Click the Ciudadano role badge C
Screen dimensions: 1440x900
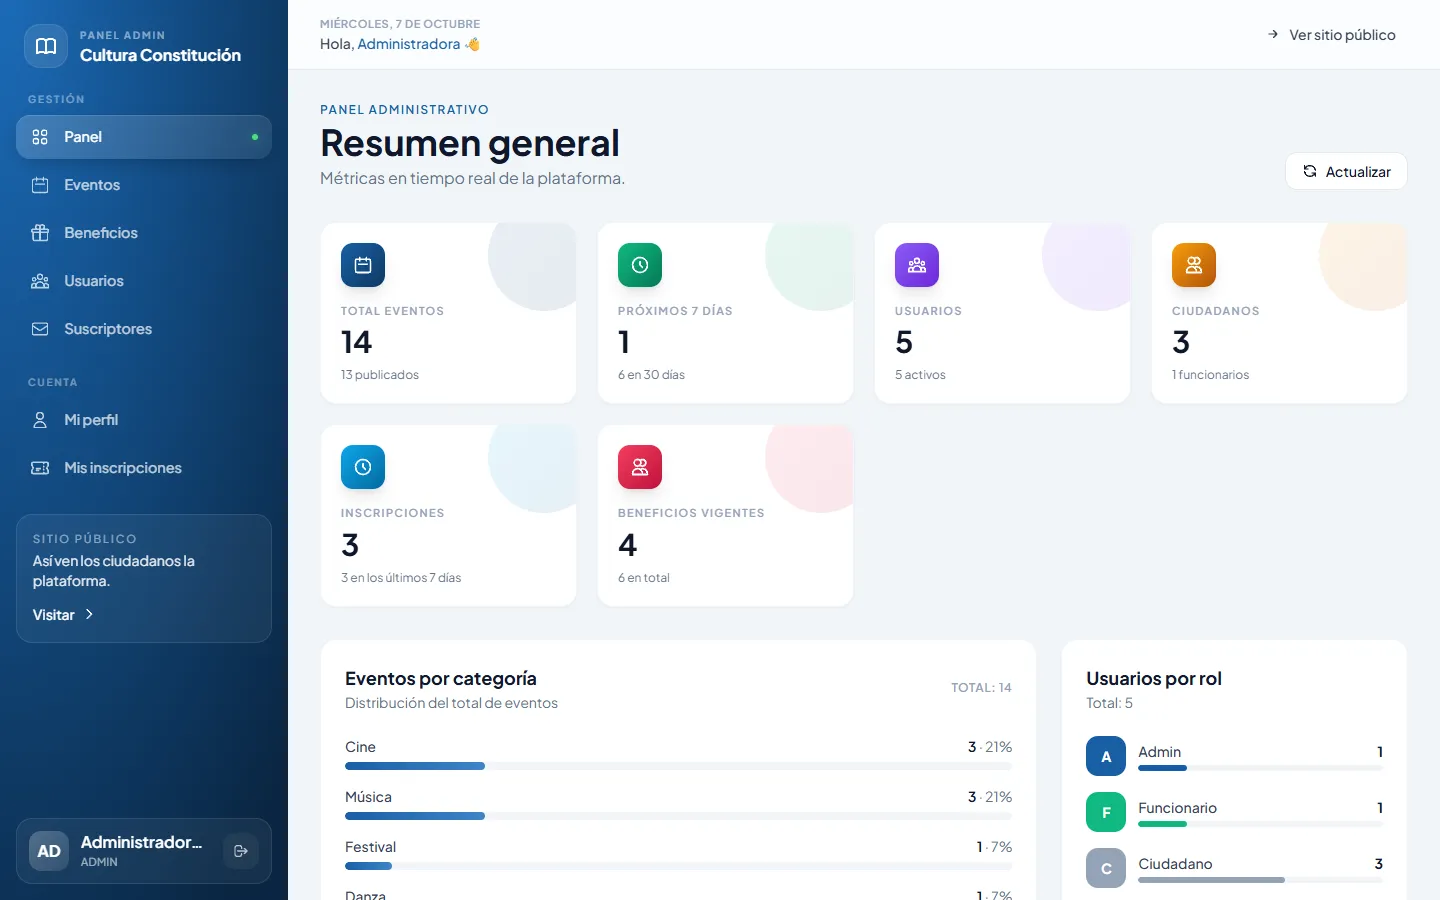coord(1106,868)
